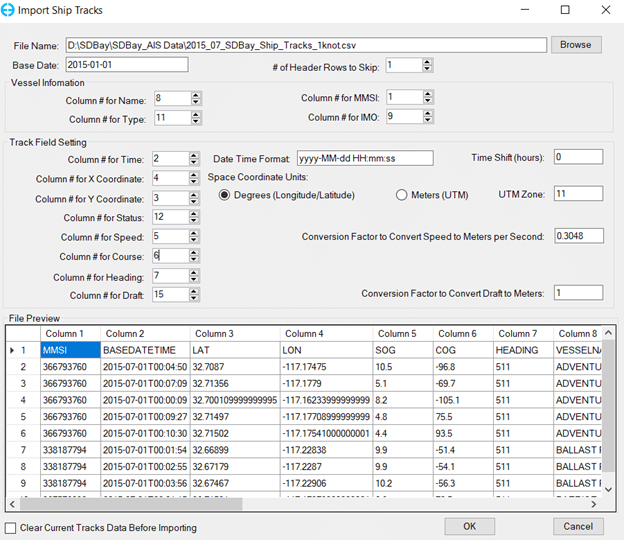This screenshot has height=540, width=624.
Task: Decrease the Column # for Draft value
Action: [196, 299]
